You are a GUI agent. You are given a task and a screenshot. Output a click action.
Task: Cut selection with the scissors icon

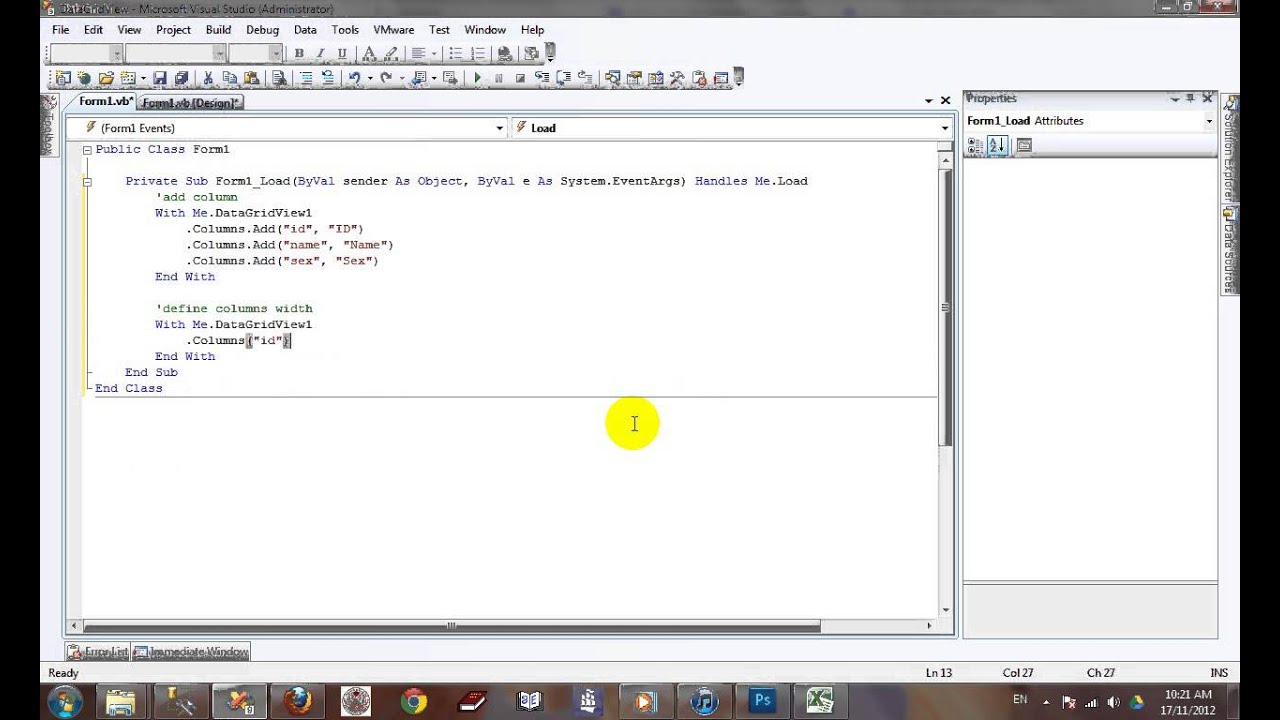tap(207, 78)
